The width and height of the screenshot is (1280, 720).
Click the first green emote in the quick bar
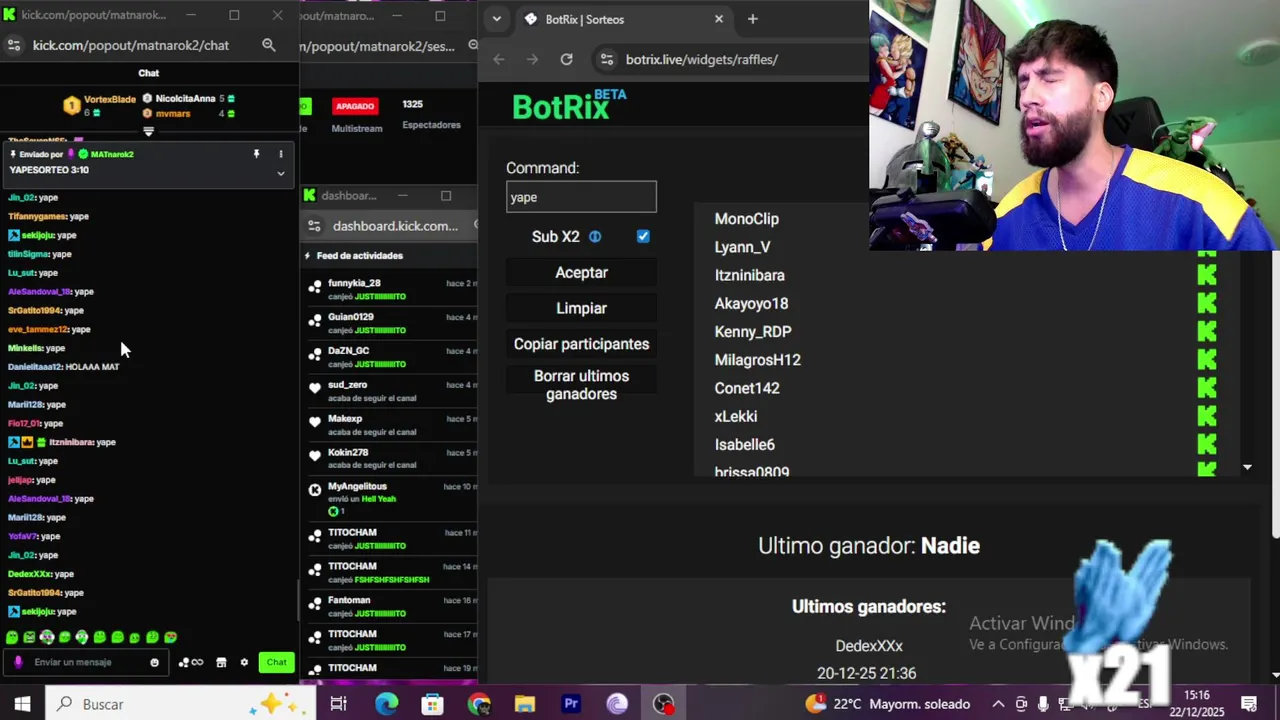pyautogui.click(x=12, y=637)
